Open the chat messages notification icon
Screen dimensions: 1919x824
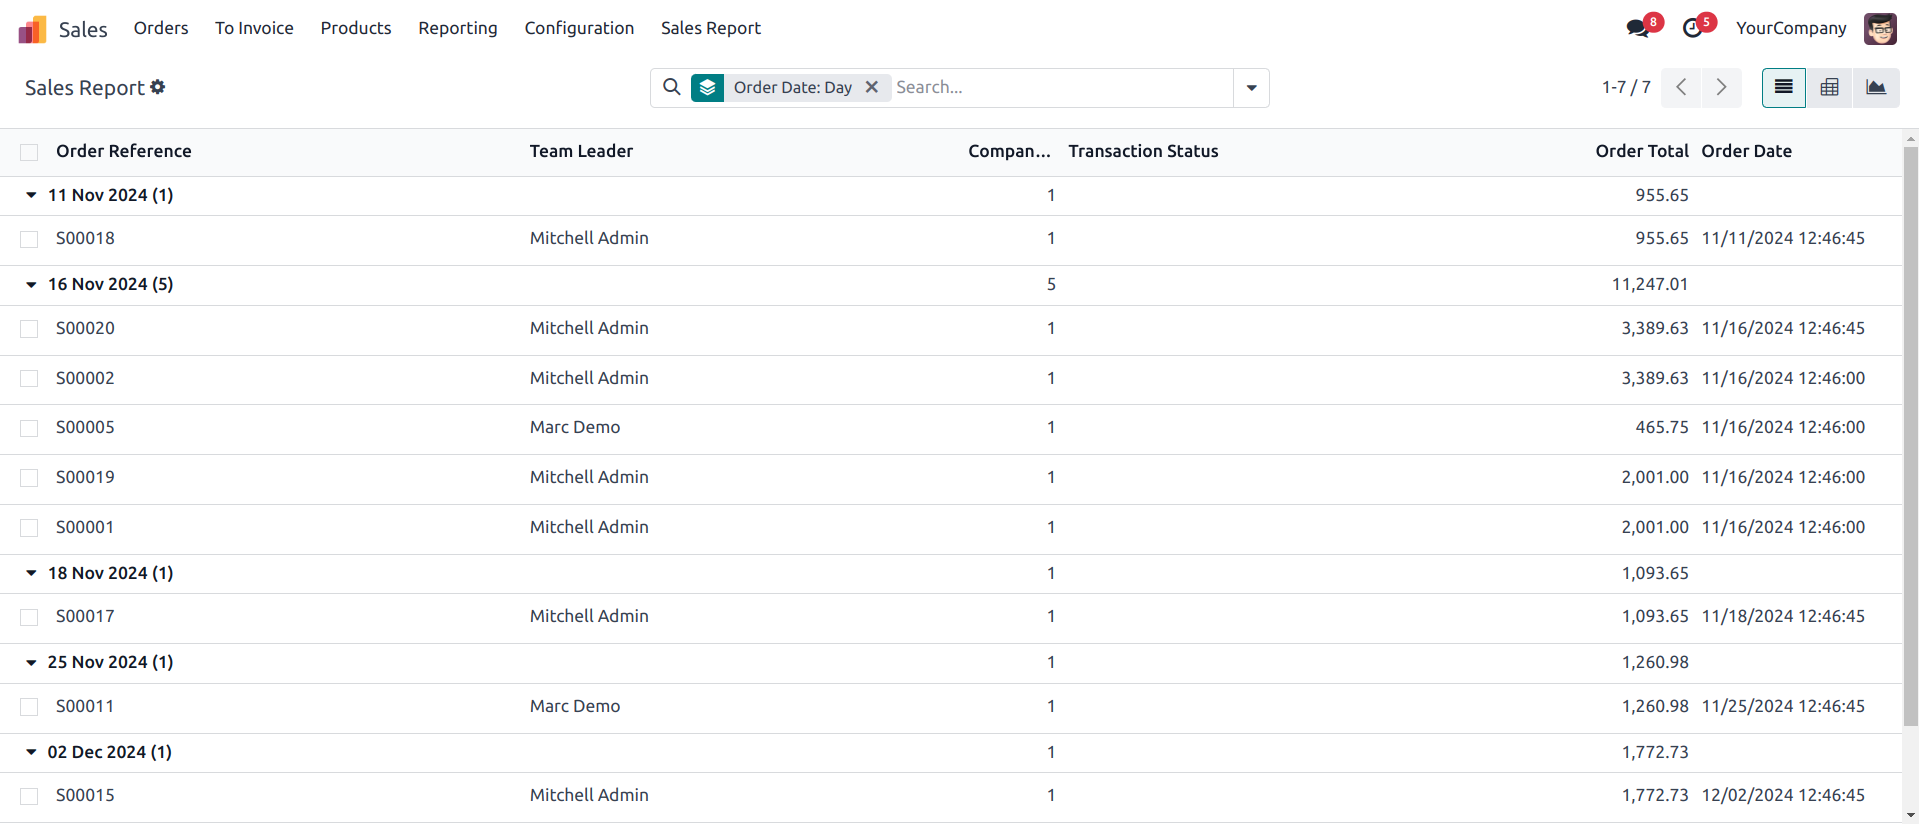tap(1638, 28)
